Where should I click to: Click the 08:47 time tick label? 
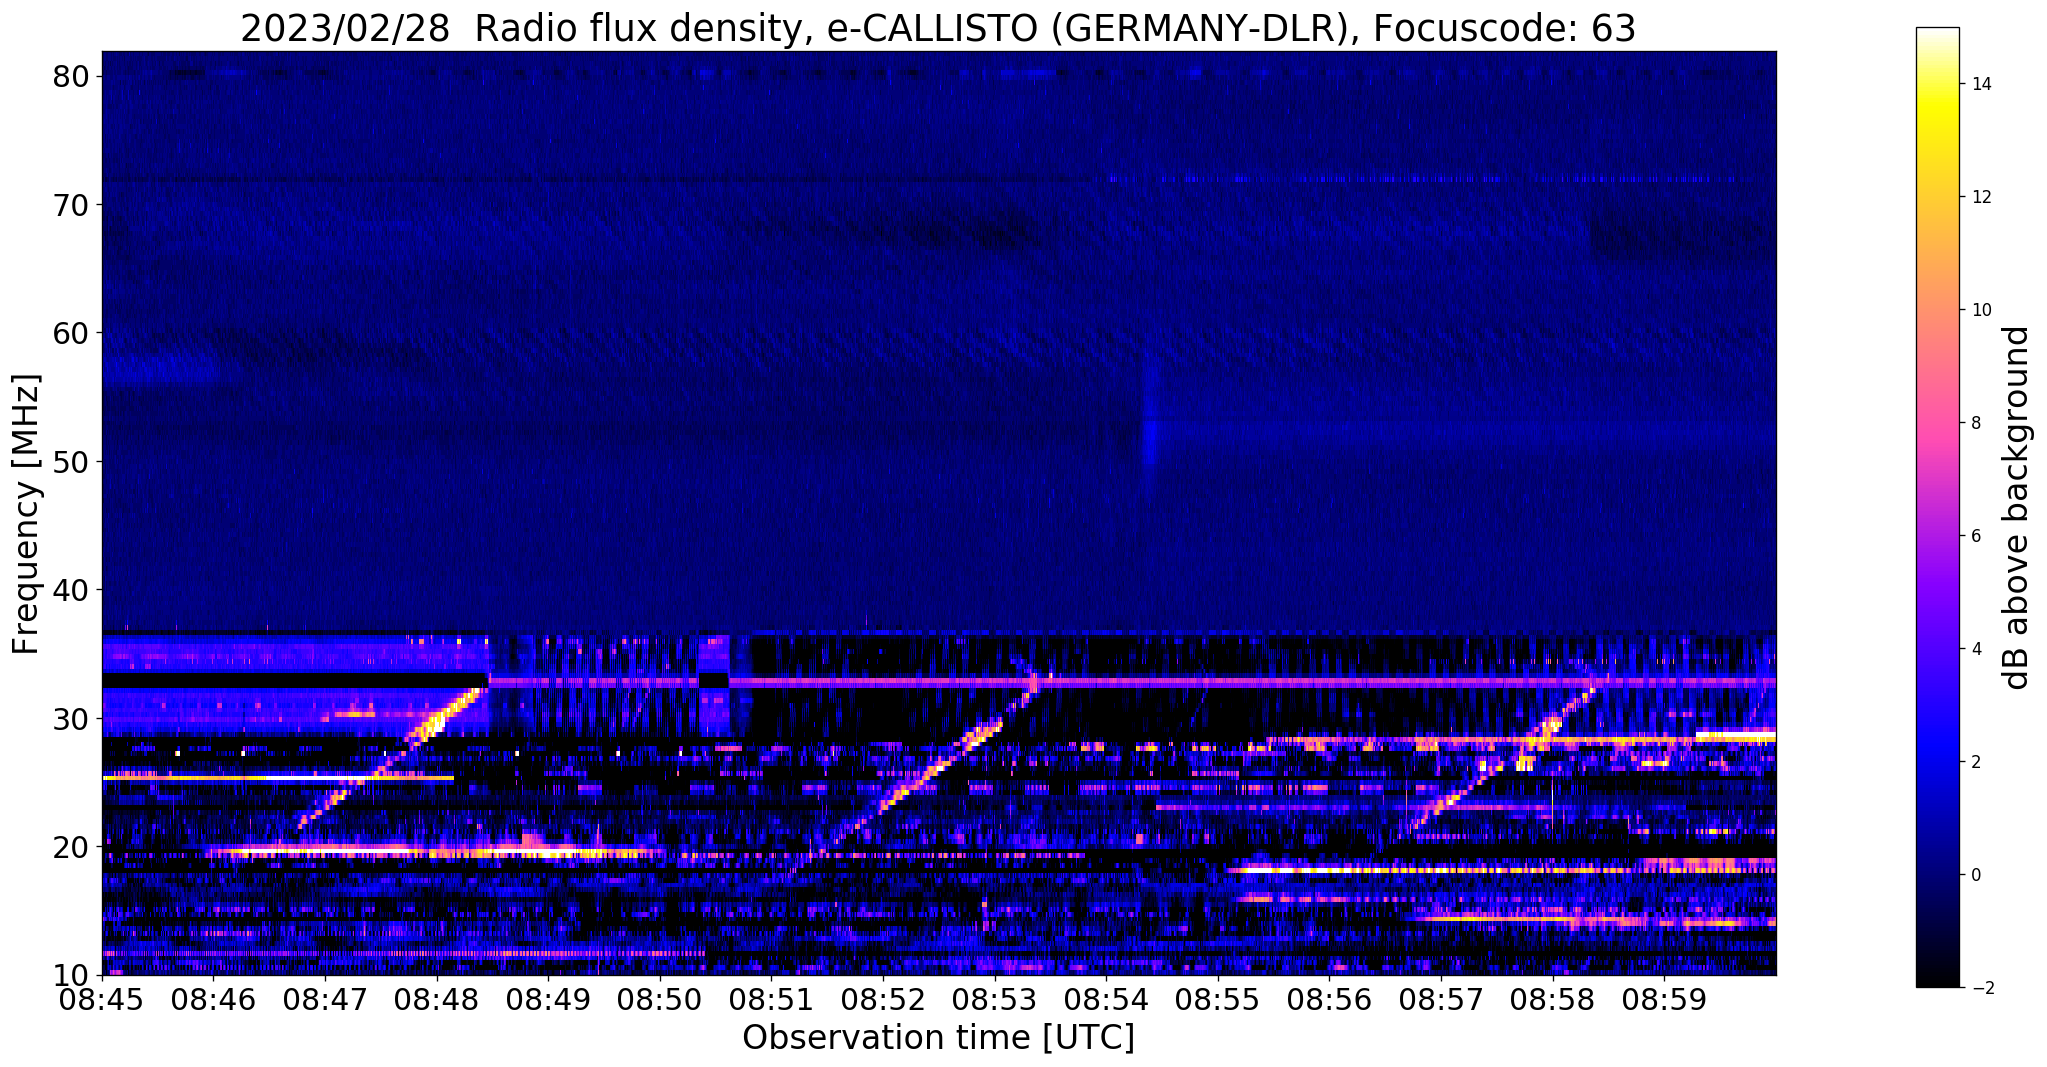(325, 1000)
